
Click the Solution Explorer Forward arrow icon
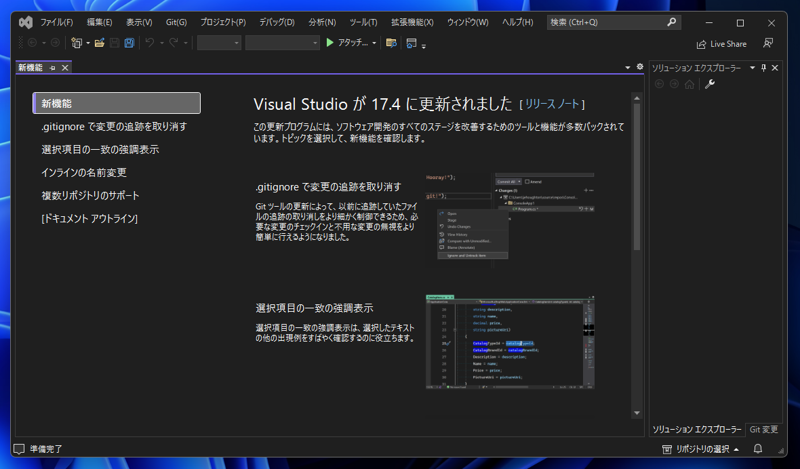tap(674, 84)
